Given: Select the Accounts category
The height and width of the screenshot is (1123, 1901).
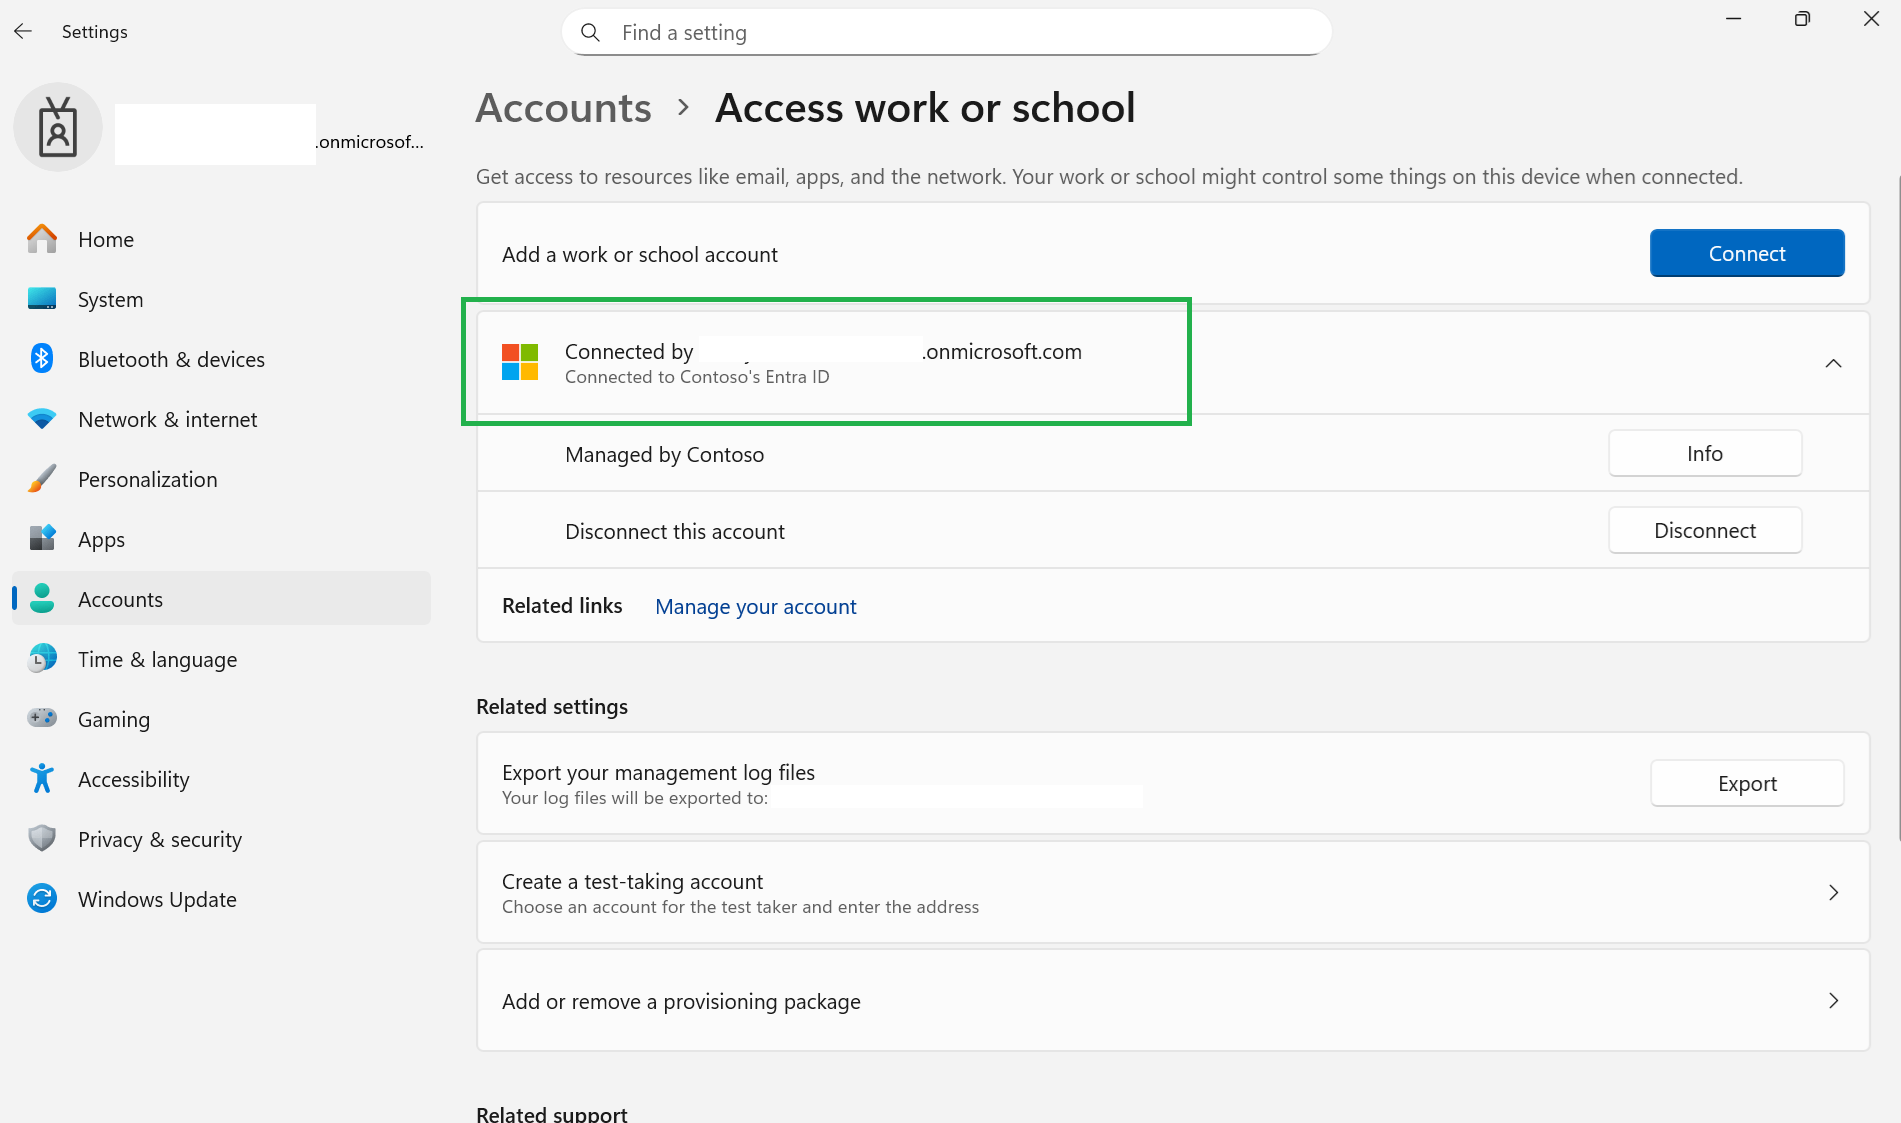Looking at the screenshot, I should [x=221, y=599].
